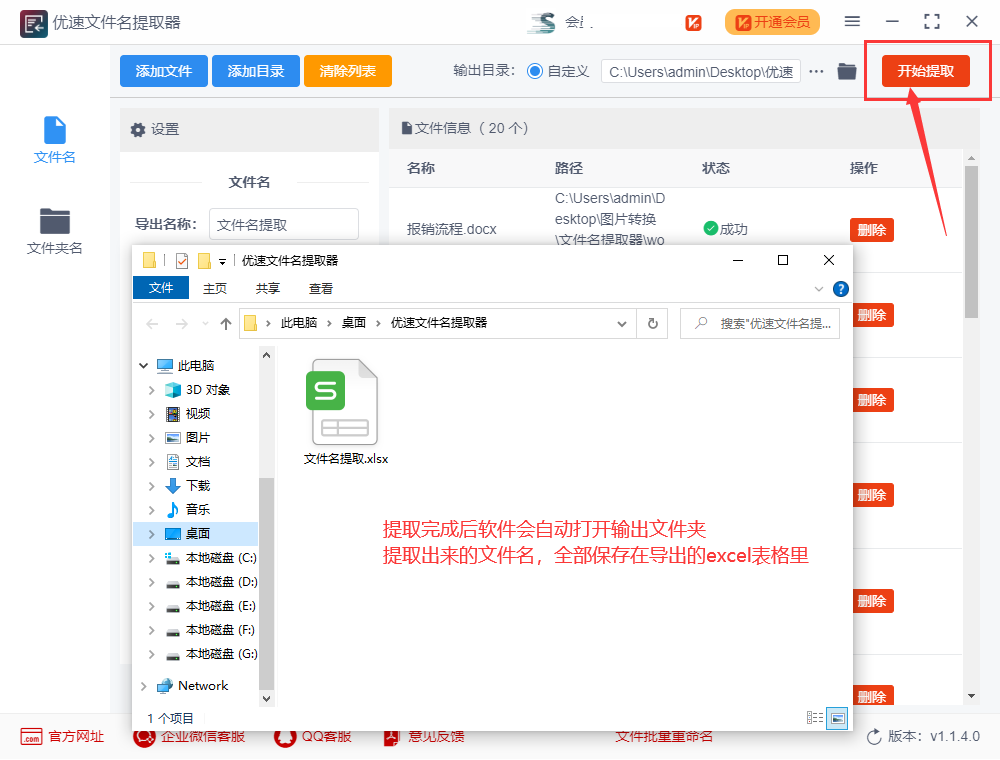Click the output directory path field
Viewport: 1000px width, 760px height.
pos(700,71)
